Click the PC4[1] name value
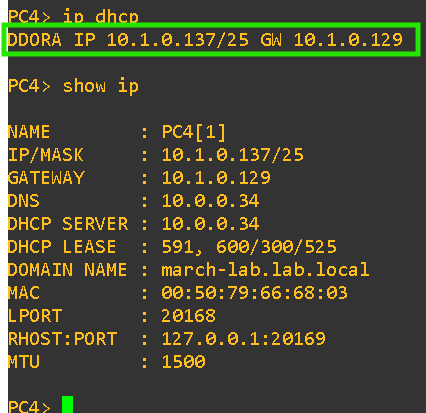This screenshot has width=426, height=413. pyautogui.click(x=194, y=132)
